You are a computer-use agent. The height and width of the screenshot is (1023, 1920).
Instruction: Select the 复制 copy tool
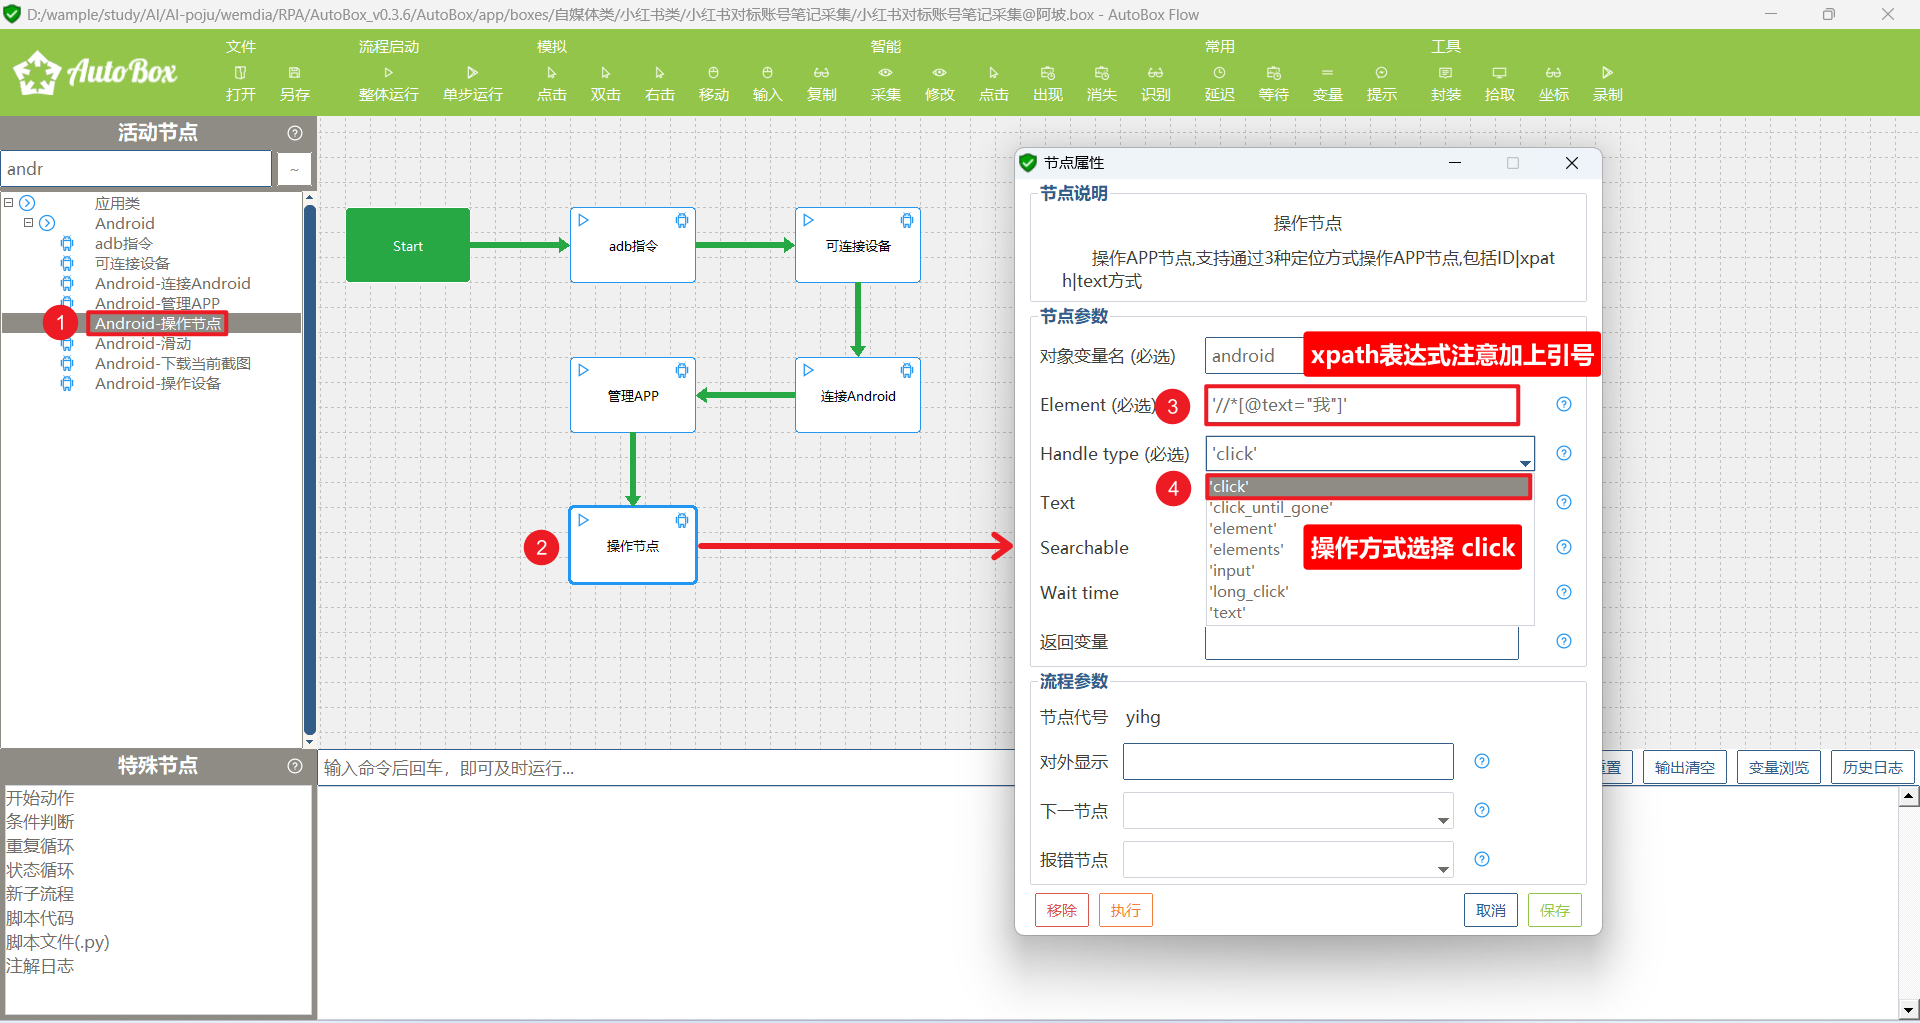[821, 84]
